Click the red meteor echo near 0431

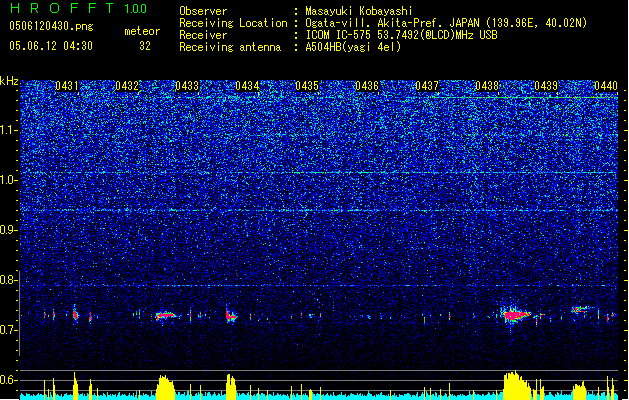point(75,314)
